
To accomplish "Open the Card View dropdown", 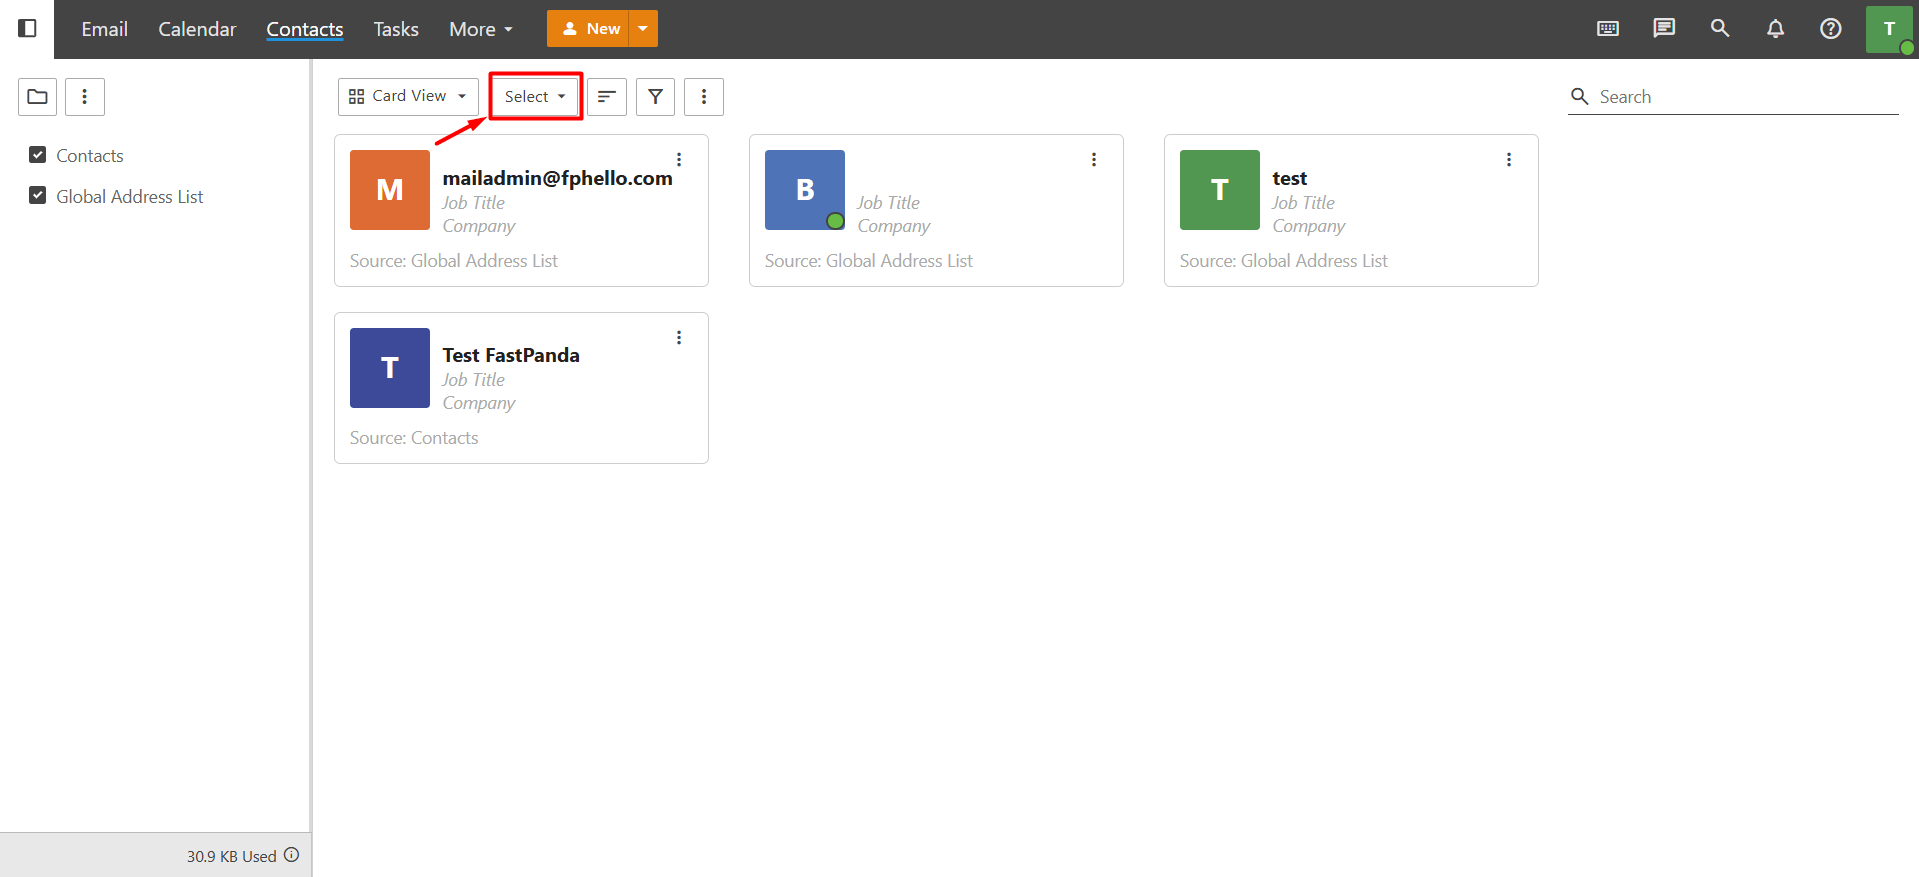I will tap(408, 97).
